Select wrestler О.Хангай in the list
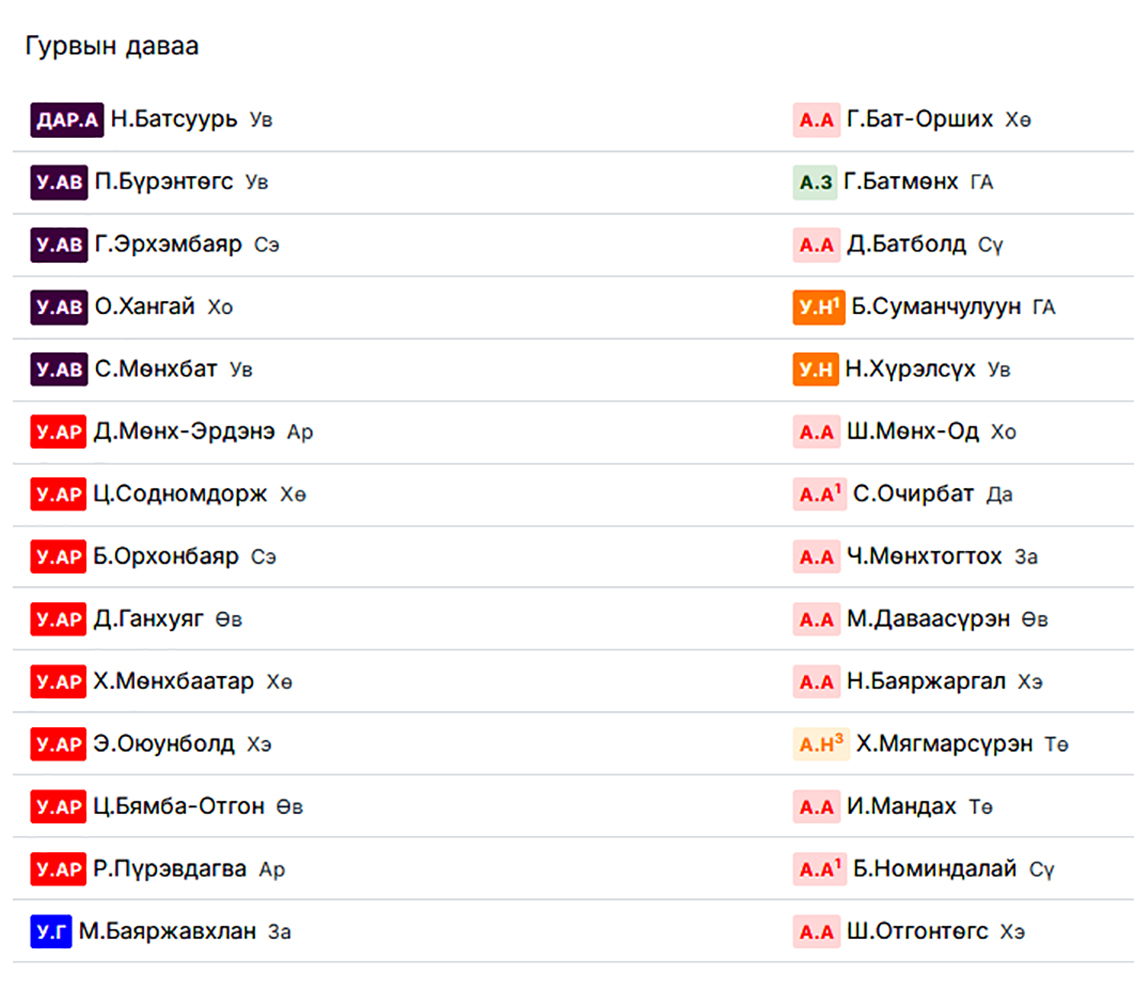Viewport: 1134px width, 990px height. coord(145,307)
